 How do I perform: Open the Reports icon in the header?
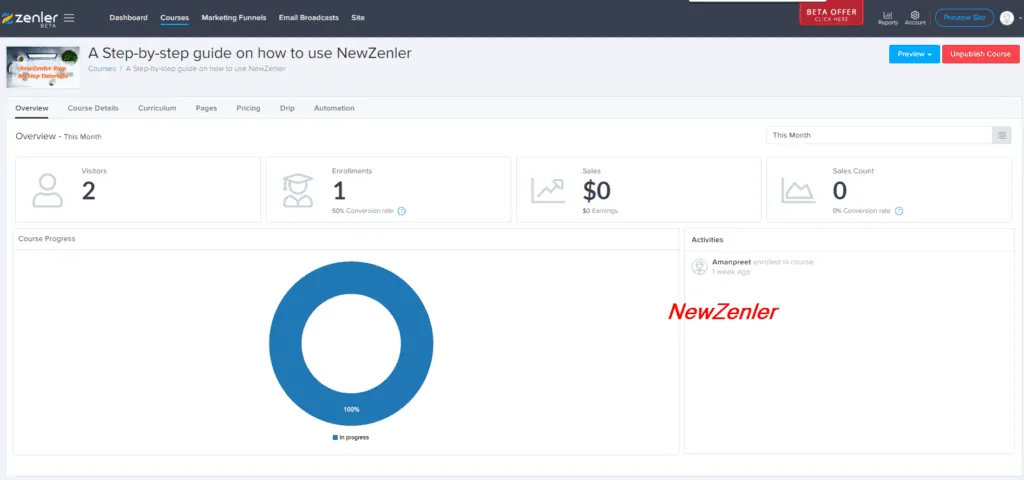[887, 17]
